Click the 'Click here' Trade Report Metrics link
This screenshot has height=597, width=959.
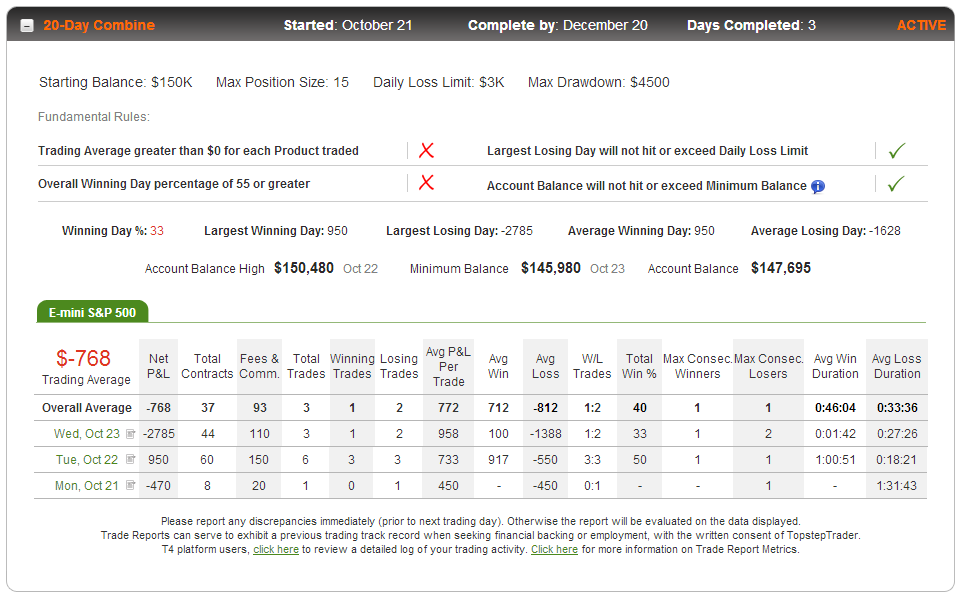554,549
